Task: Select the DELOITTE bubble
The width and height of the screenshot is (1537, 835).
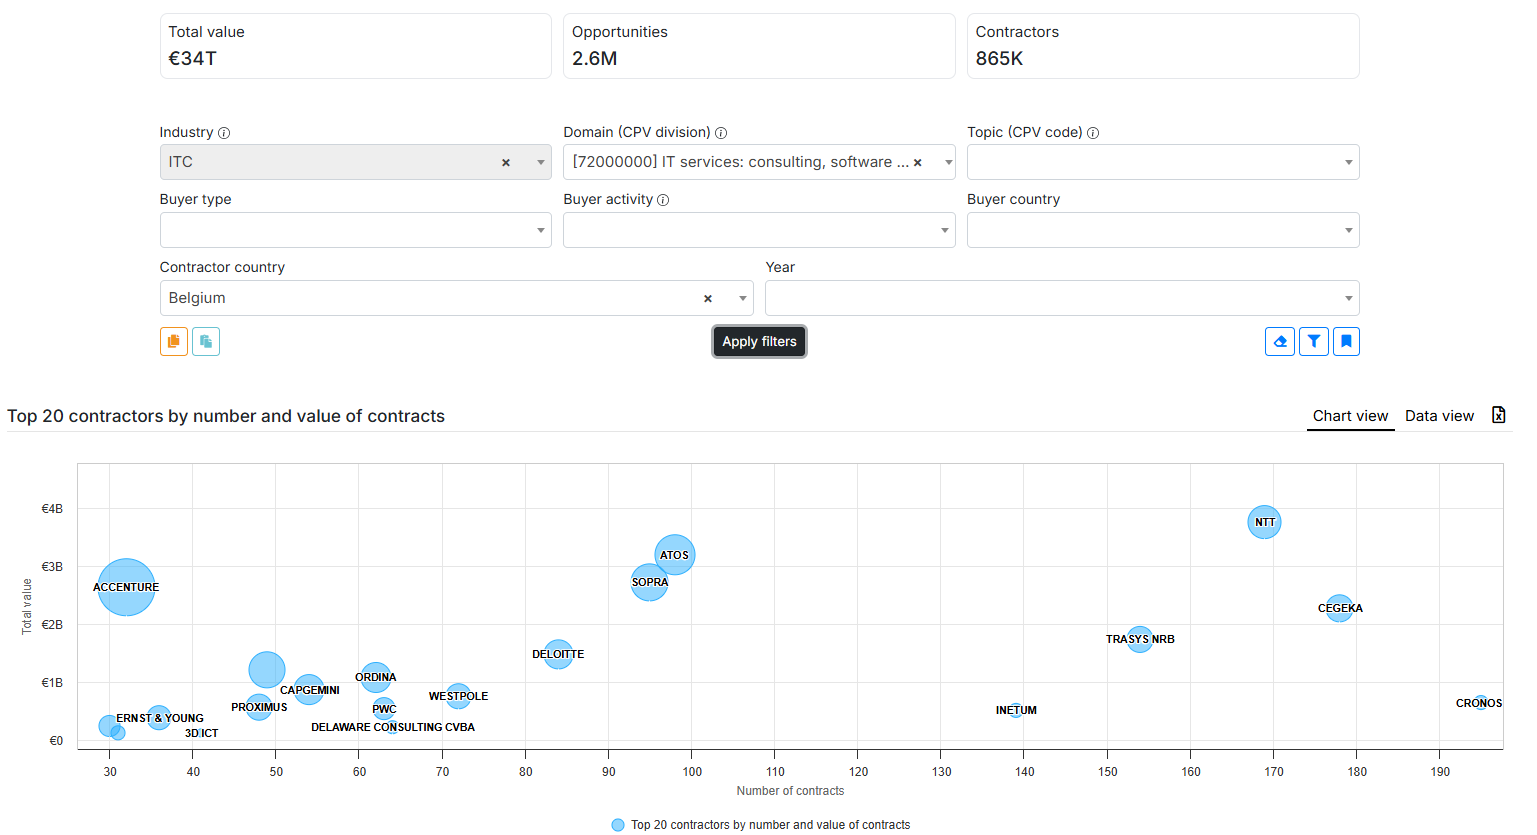Action: pyautogui.click(x=558, y=655)
